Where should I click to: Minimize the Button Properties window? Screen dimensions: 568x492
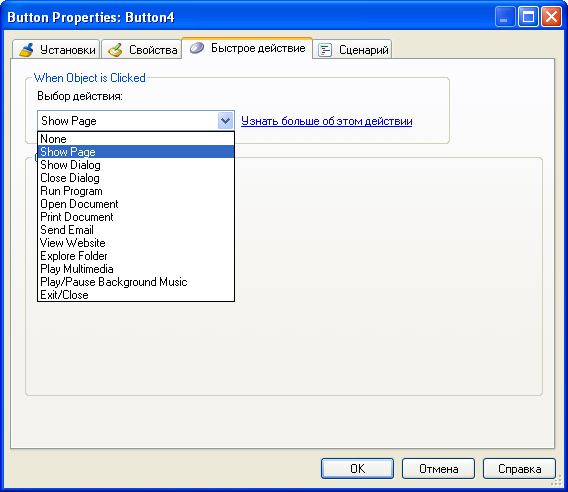click(x=505, y=17)
